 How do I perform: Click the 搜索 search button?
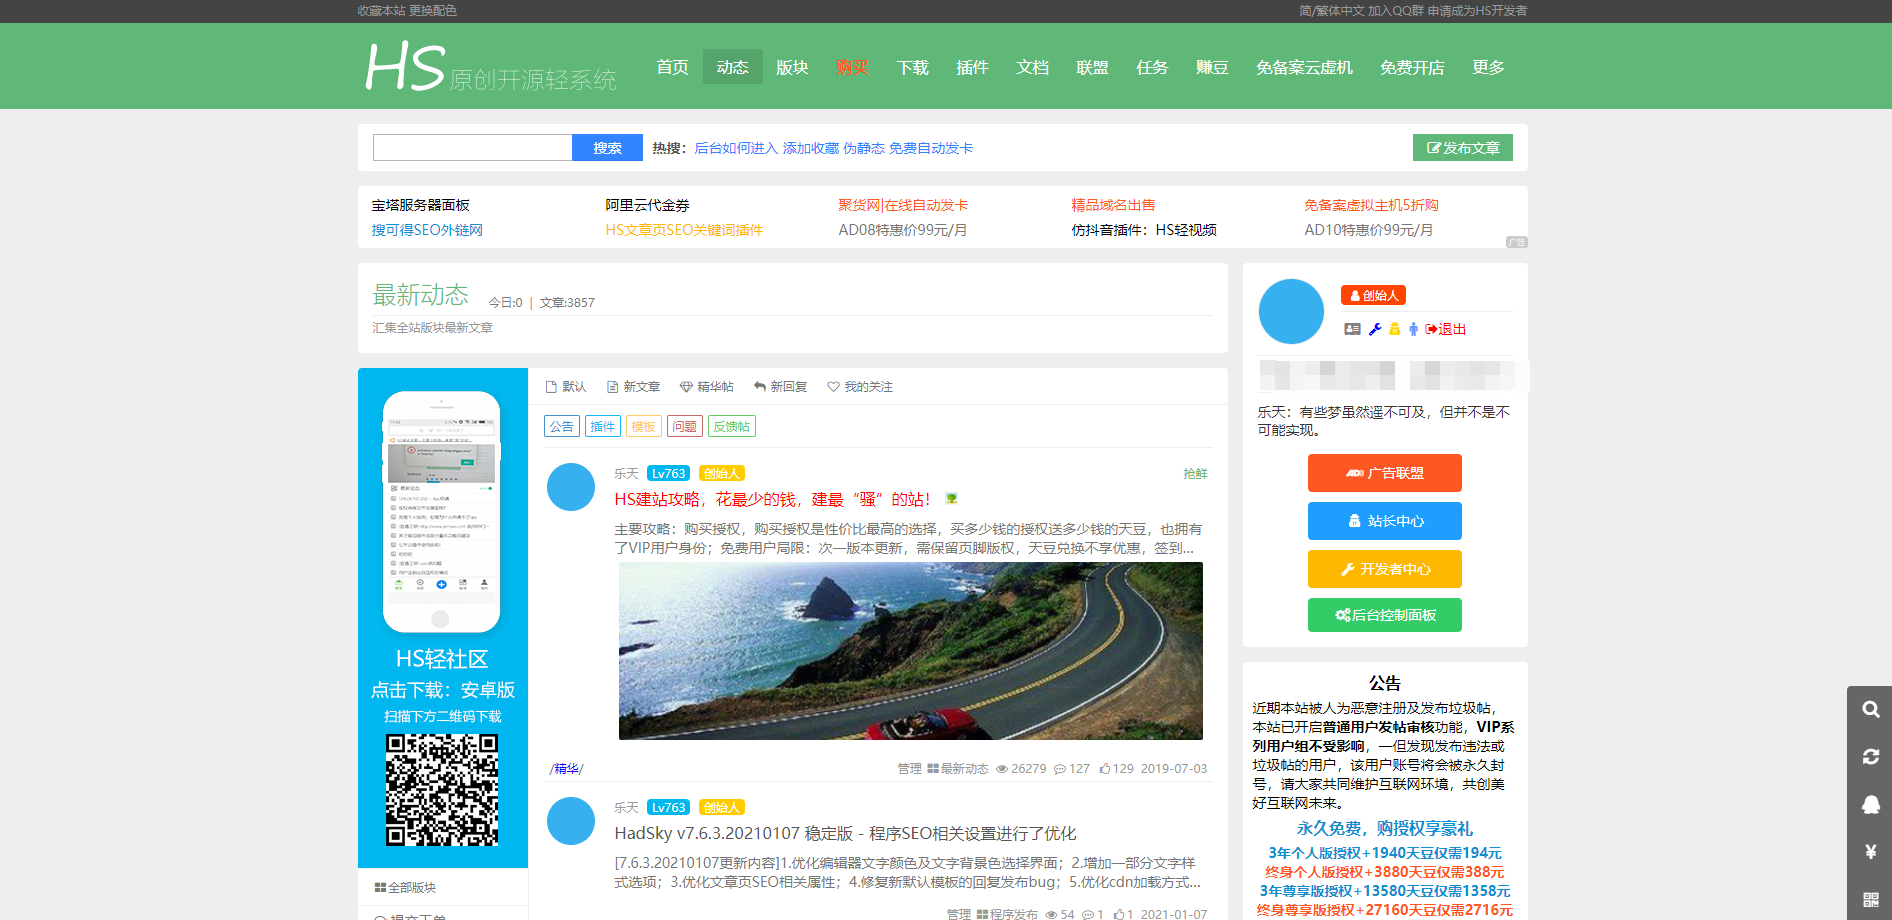coord(607,148)
